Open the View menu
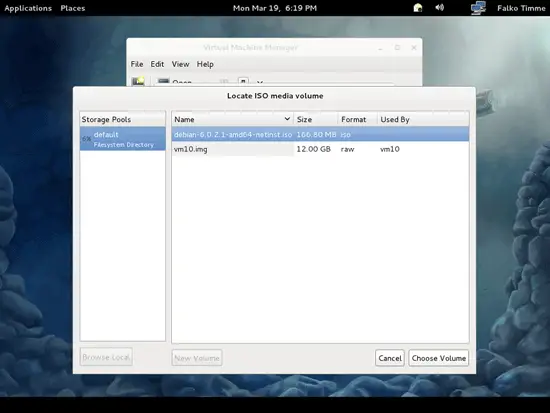Image resolution: width=550 pixels, height=413 pixels. (180, 64)
